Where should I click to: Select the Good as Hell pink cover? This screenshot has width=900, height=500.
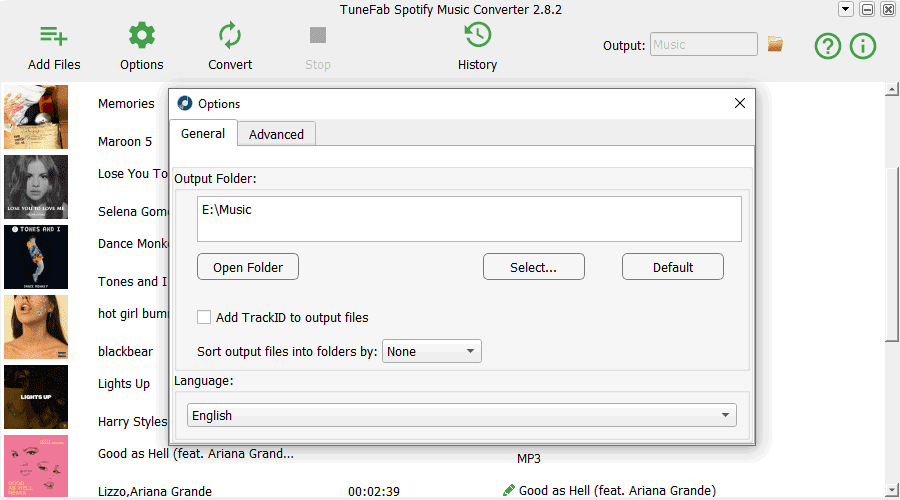click(x=36, y=466)
